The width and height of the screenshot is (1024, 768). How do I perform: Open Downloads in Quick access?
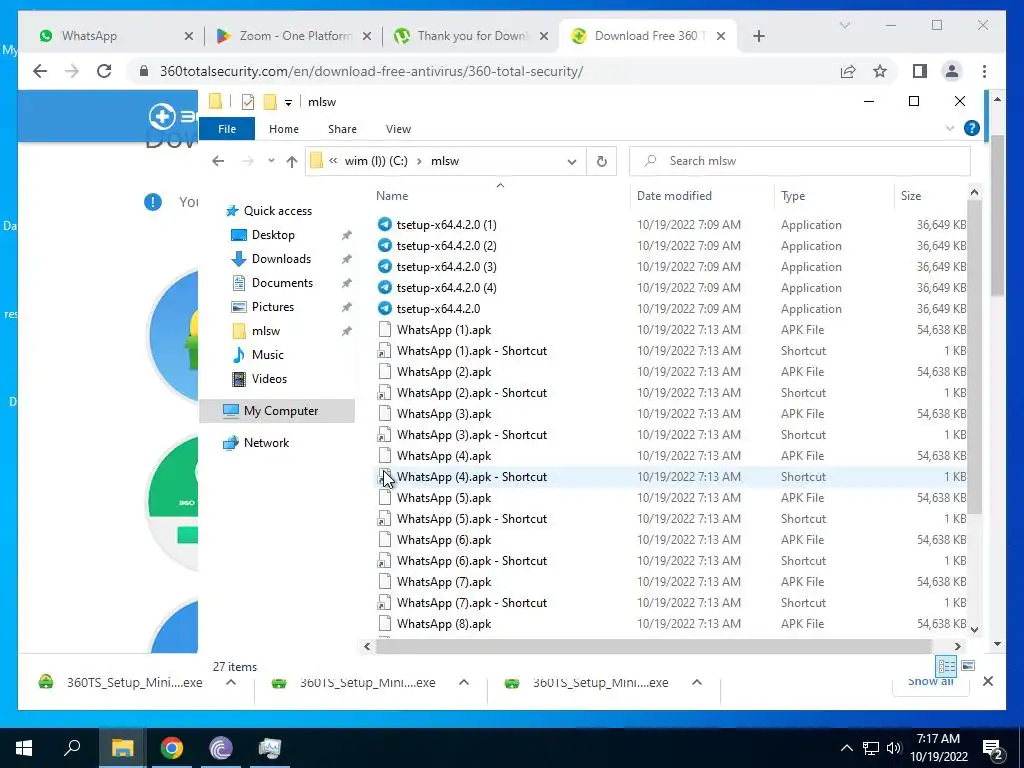coord(281,259)
